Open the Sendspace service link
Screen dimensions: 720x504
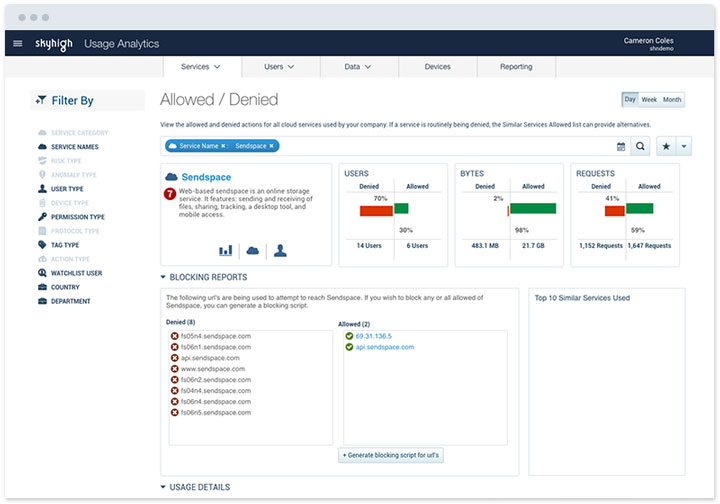(x=206, y=177)
